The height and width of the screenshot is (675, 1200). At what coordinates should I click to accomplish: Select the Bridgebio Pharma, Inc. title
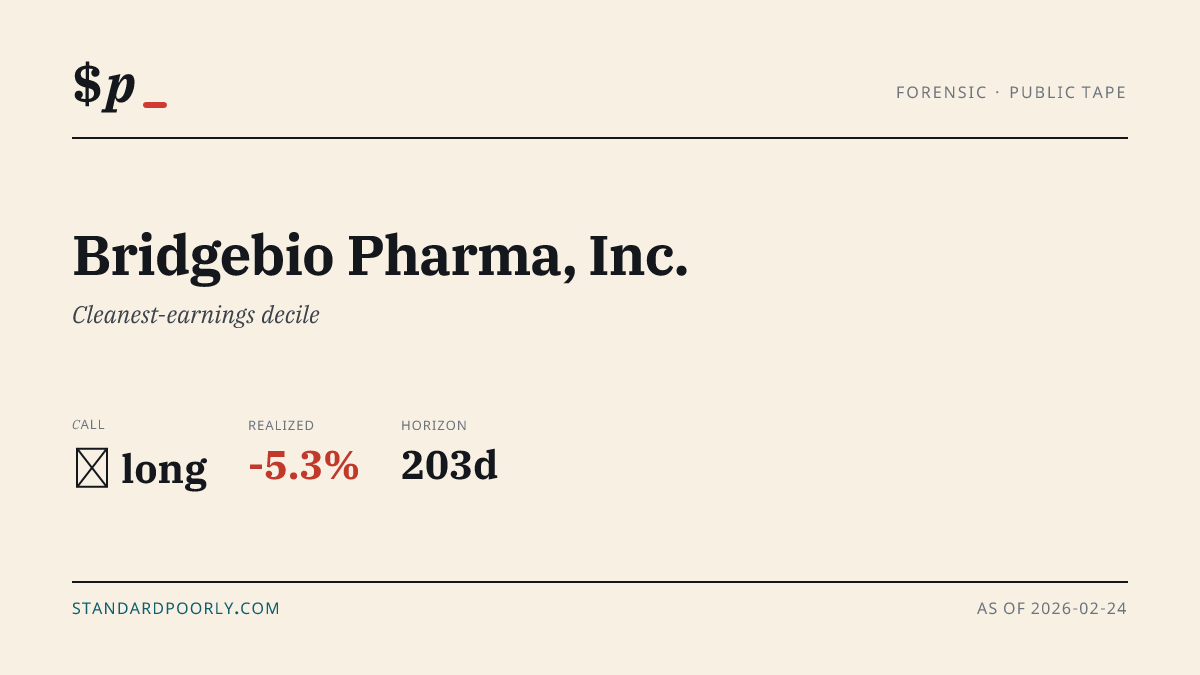(381, 257)
